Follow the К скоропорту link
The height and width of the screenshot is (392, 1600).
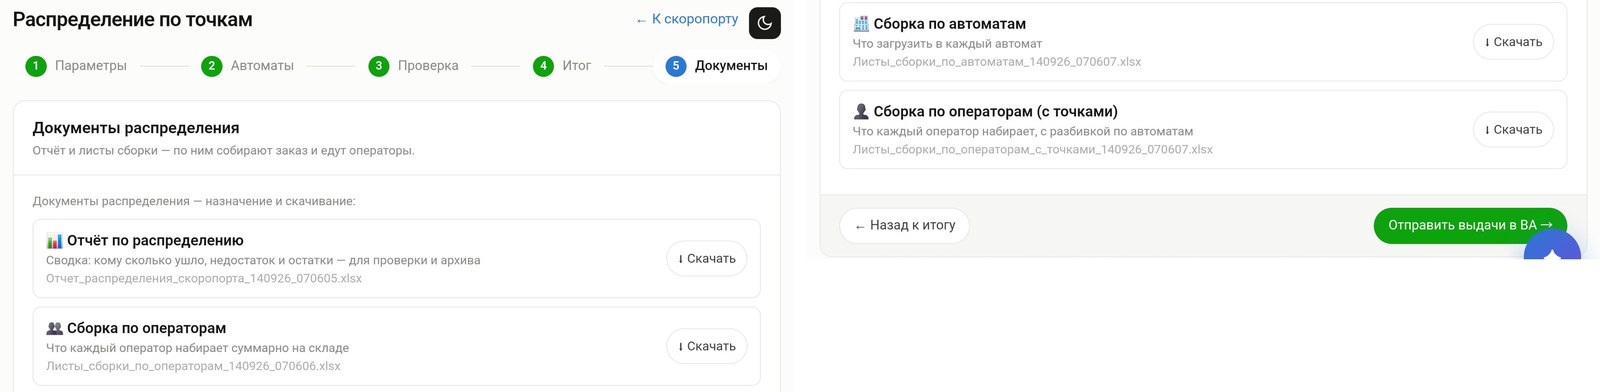coord(687,19)
